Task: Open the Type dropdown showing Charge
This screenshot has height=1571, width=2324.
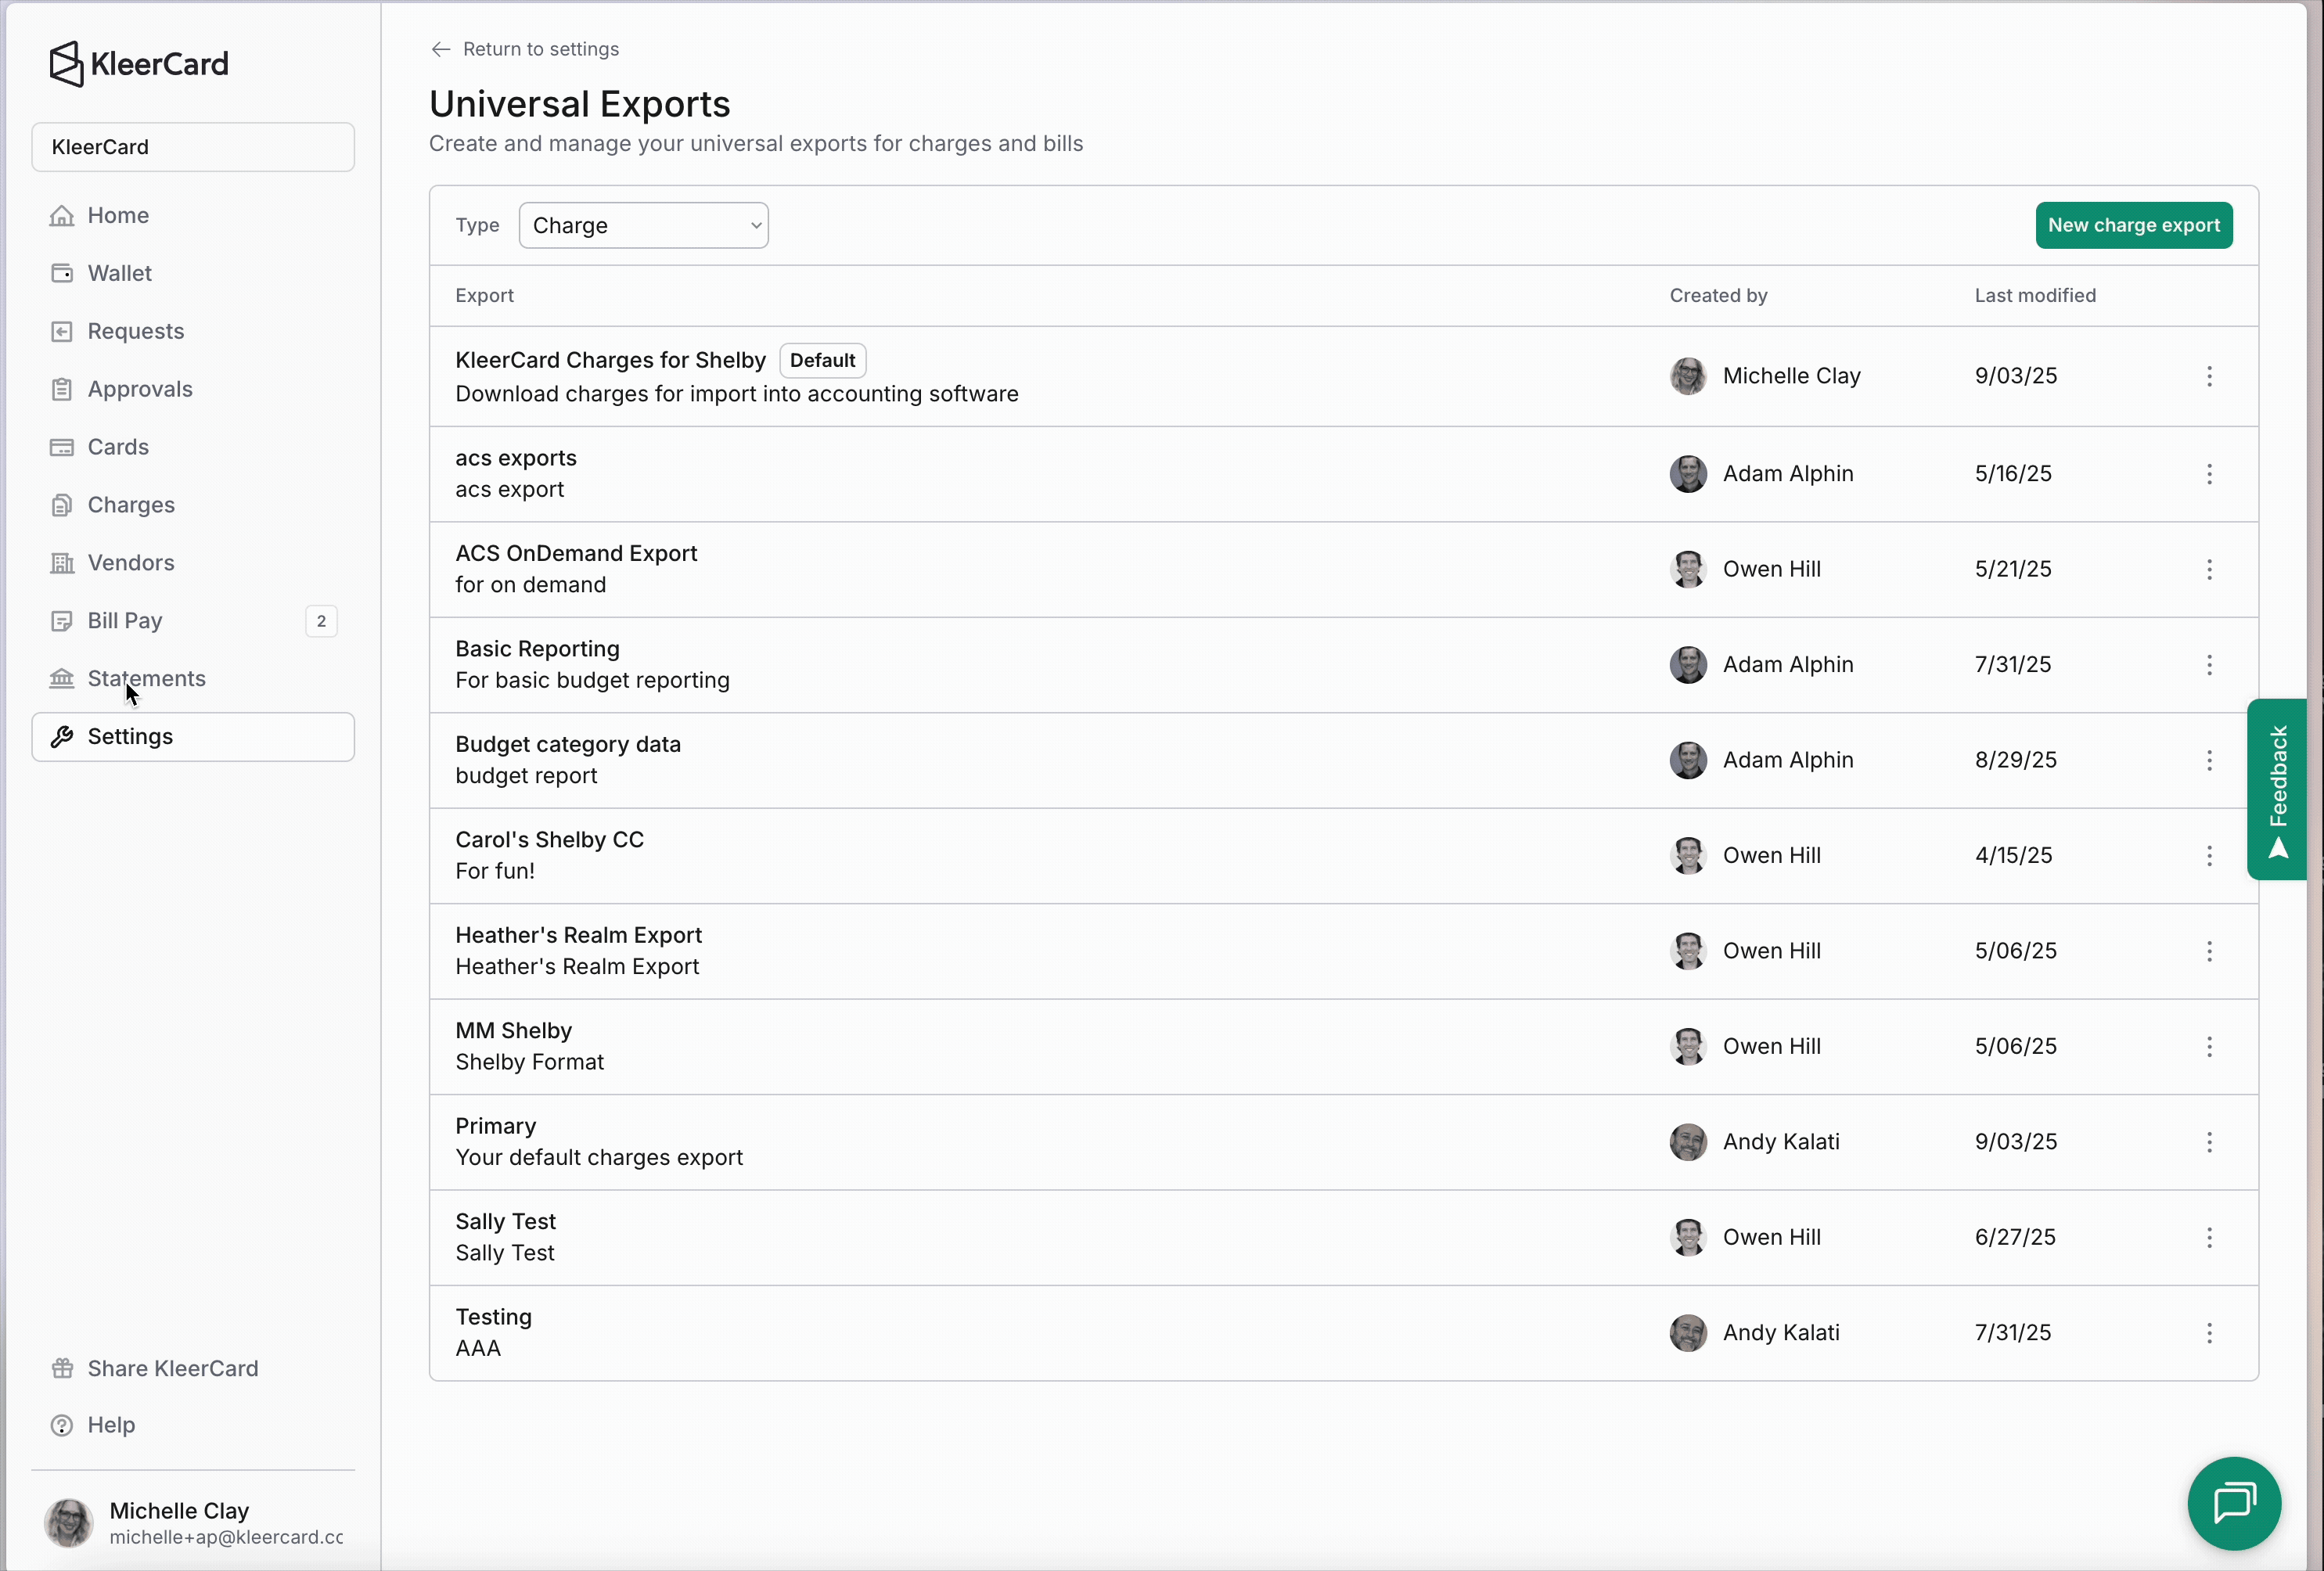Action: coord(643,225)
